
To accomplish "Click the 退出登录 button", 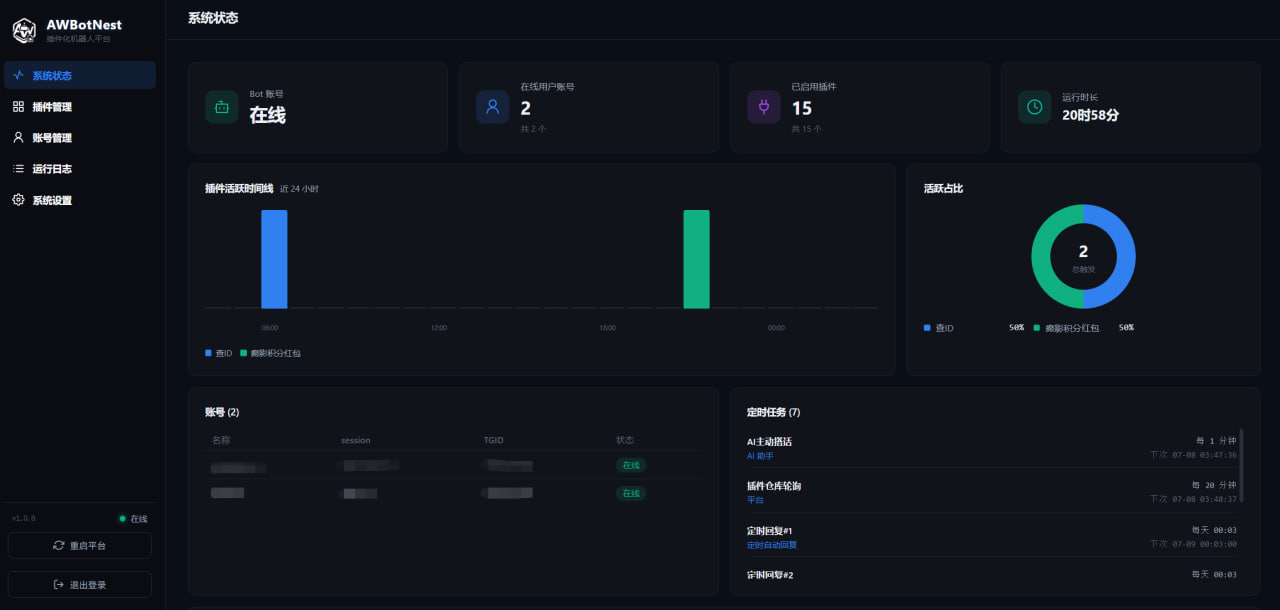I will pyautogui.click(x=80, y=584).
